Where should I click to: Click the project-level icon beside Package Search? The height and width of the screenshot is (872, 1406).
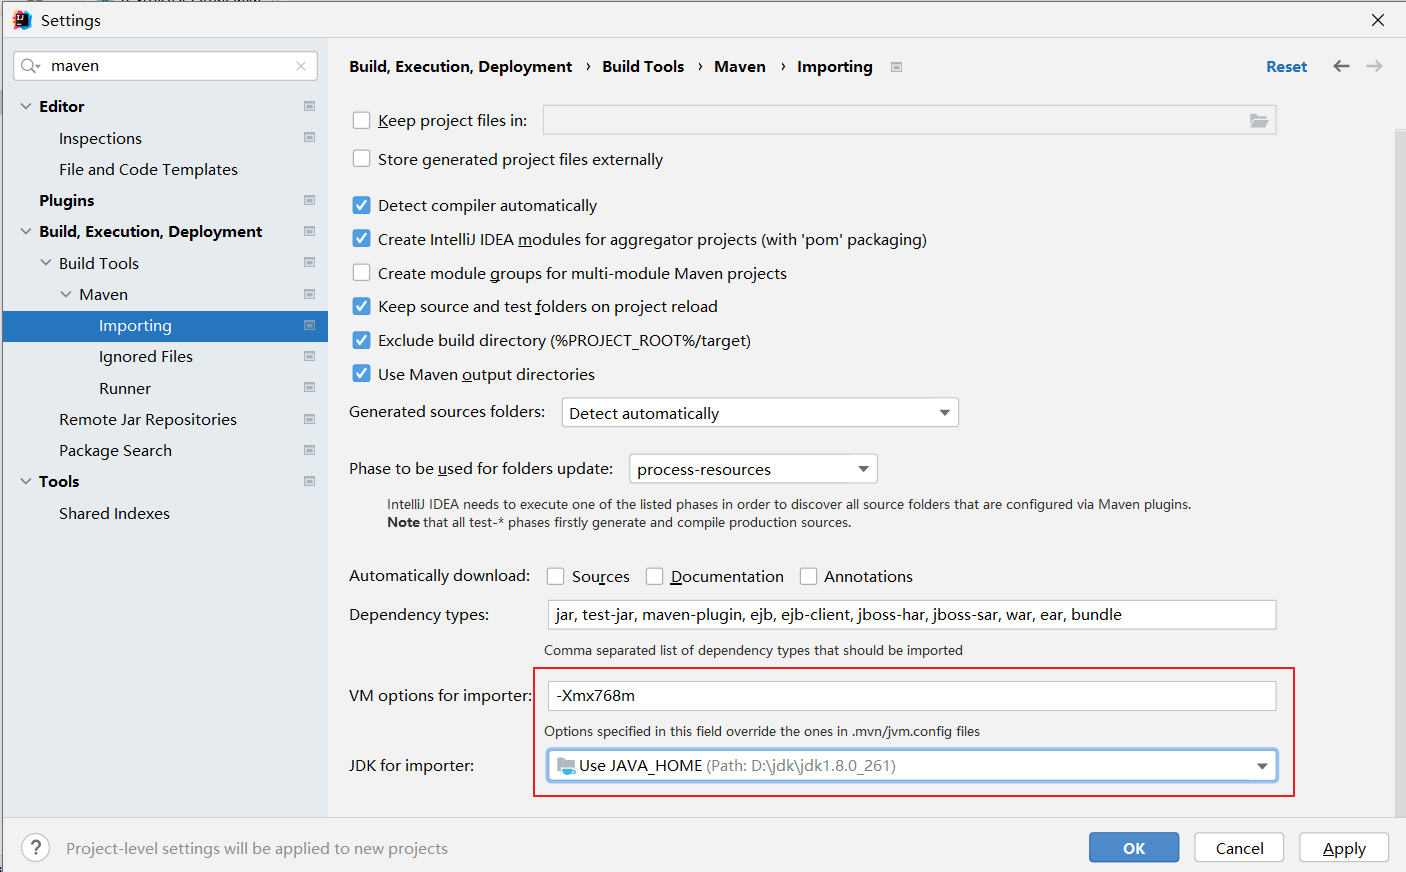point(310,450)
